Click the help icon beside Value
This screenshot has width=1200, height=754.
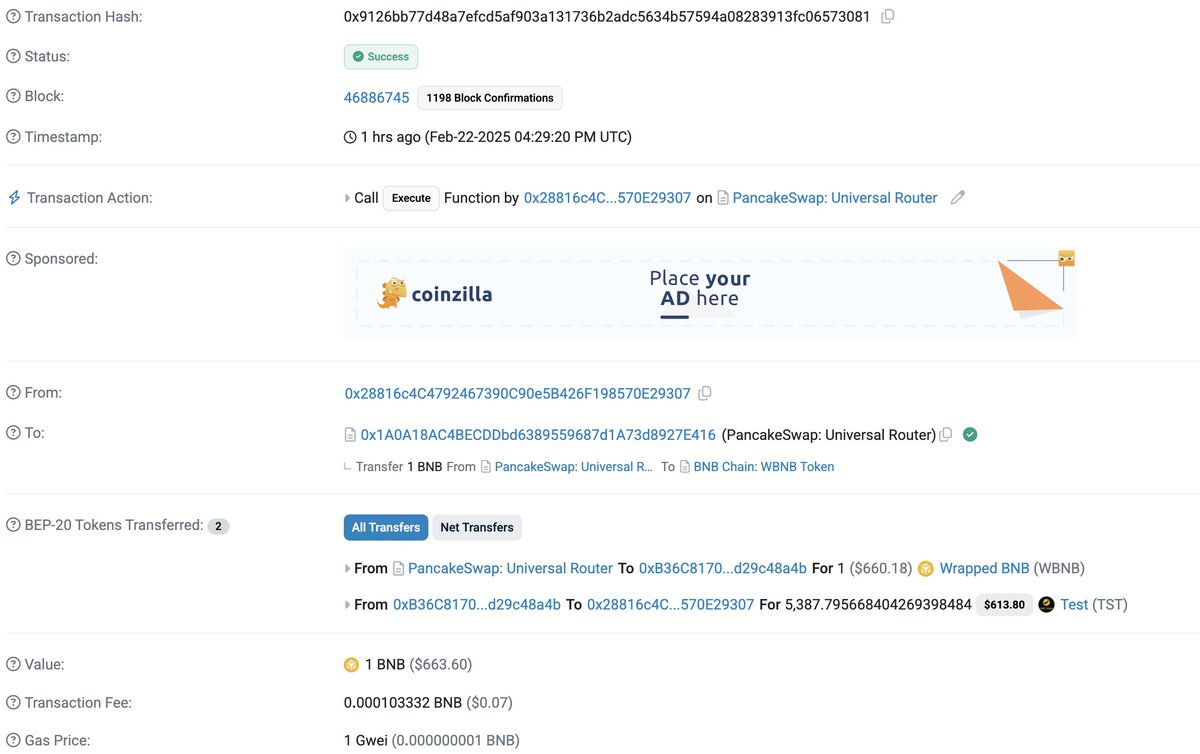(13, 664)
